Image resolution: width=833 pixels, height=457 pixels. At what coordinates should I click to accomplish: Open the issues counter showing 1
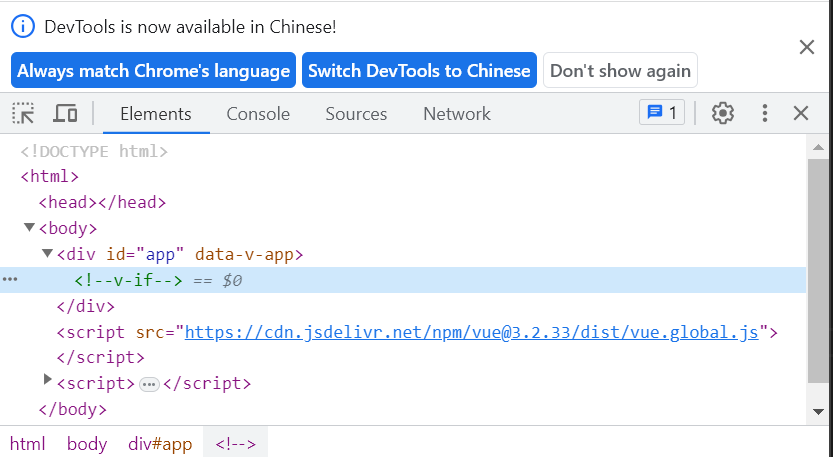point(662,113)
